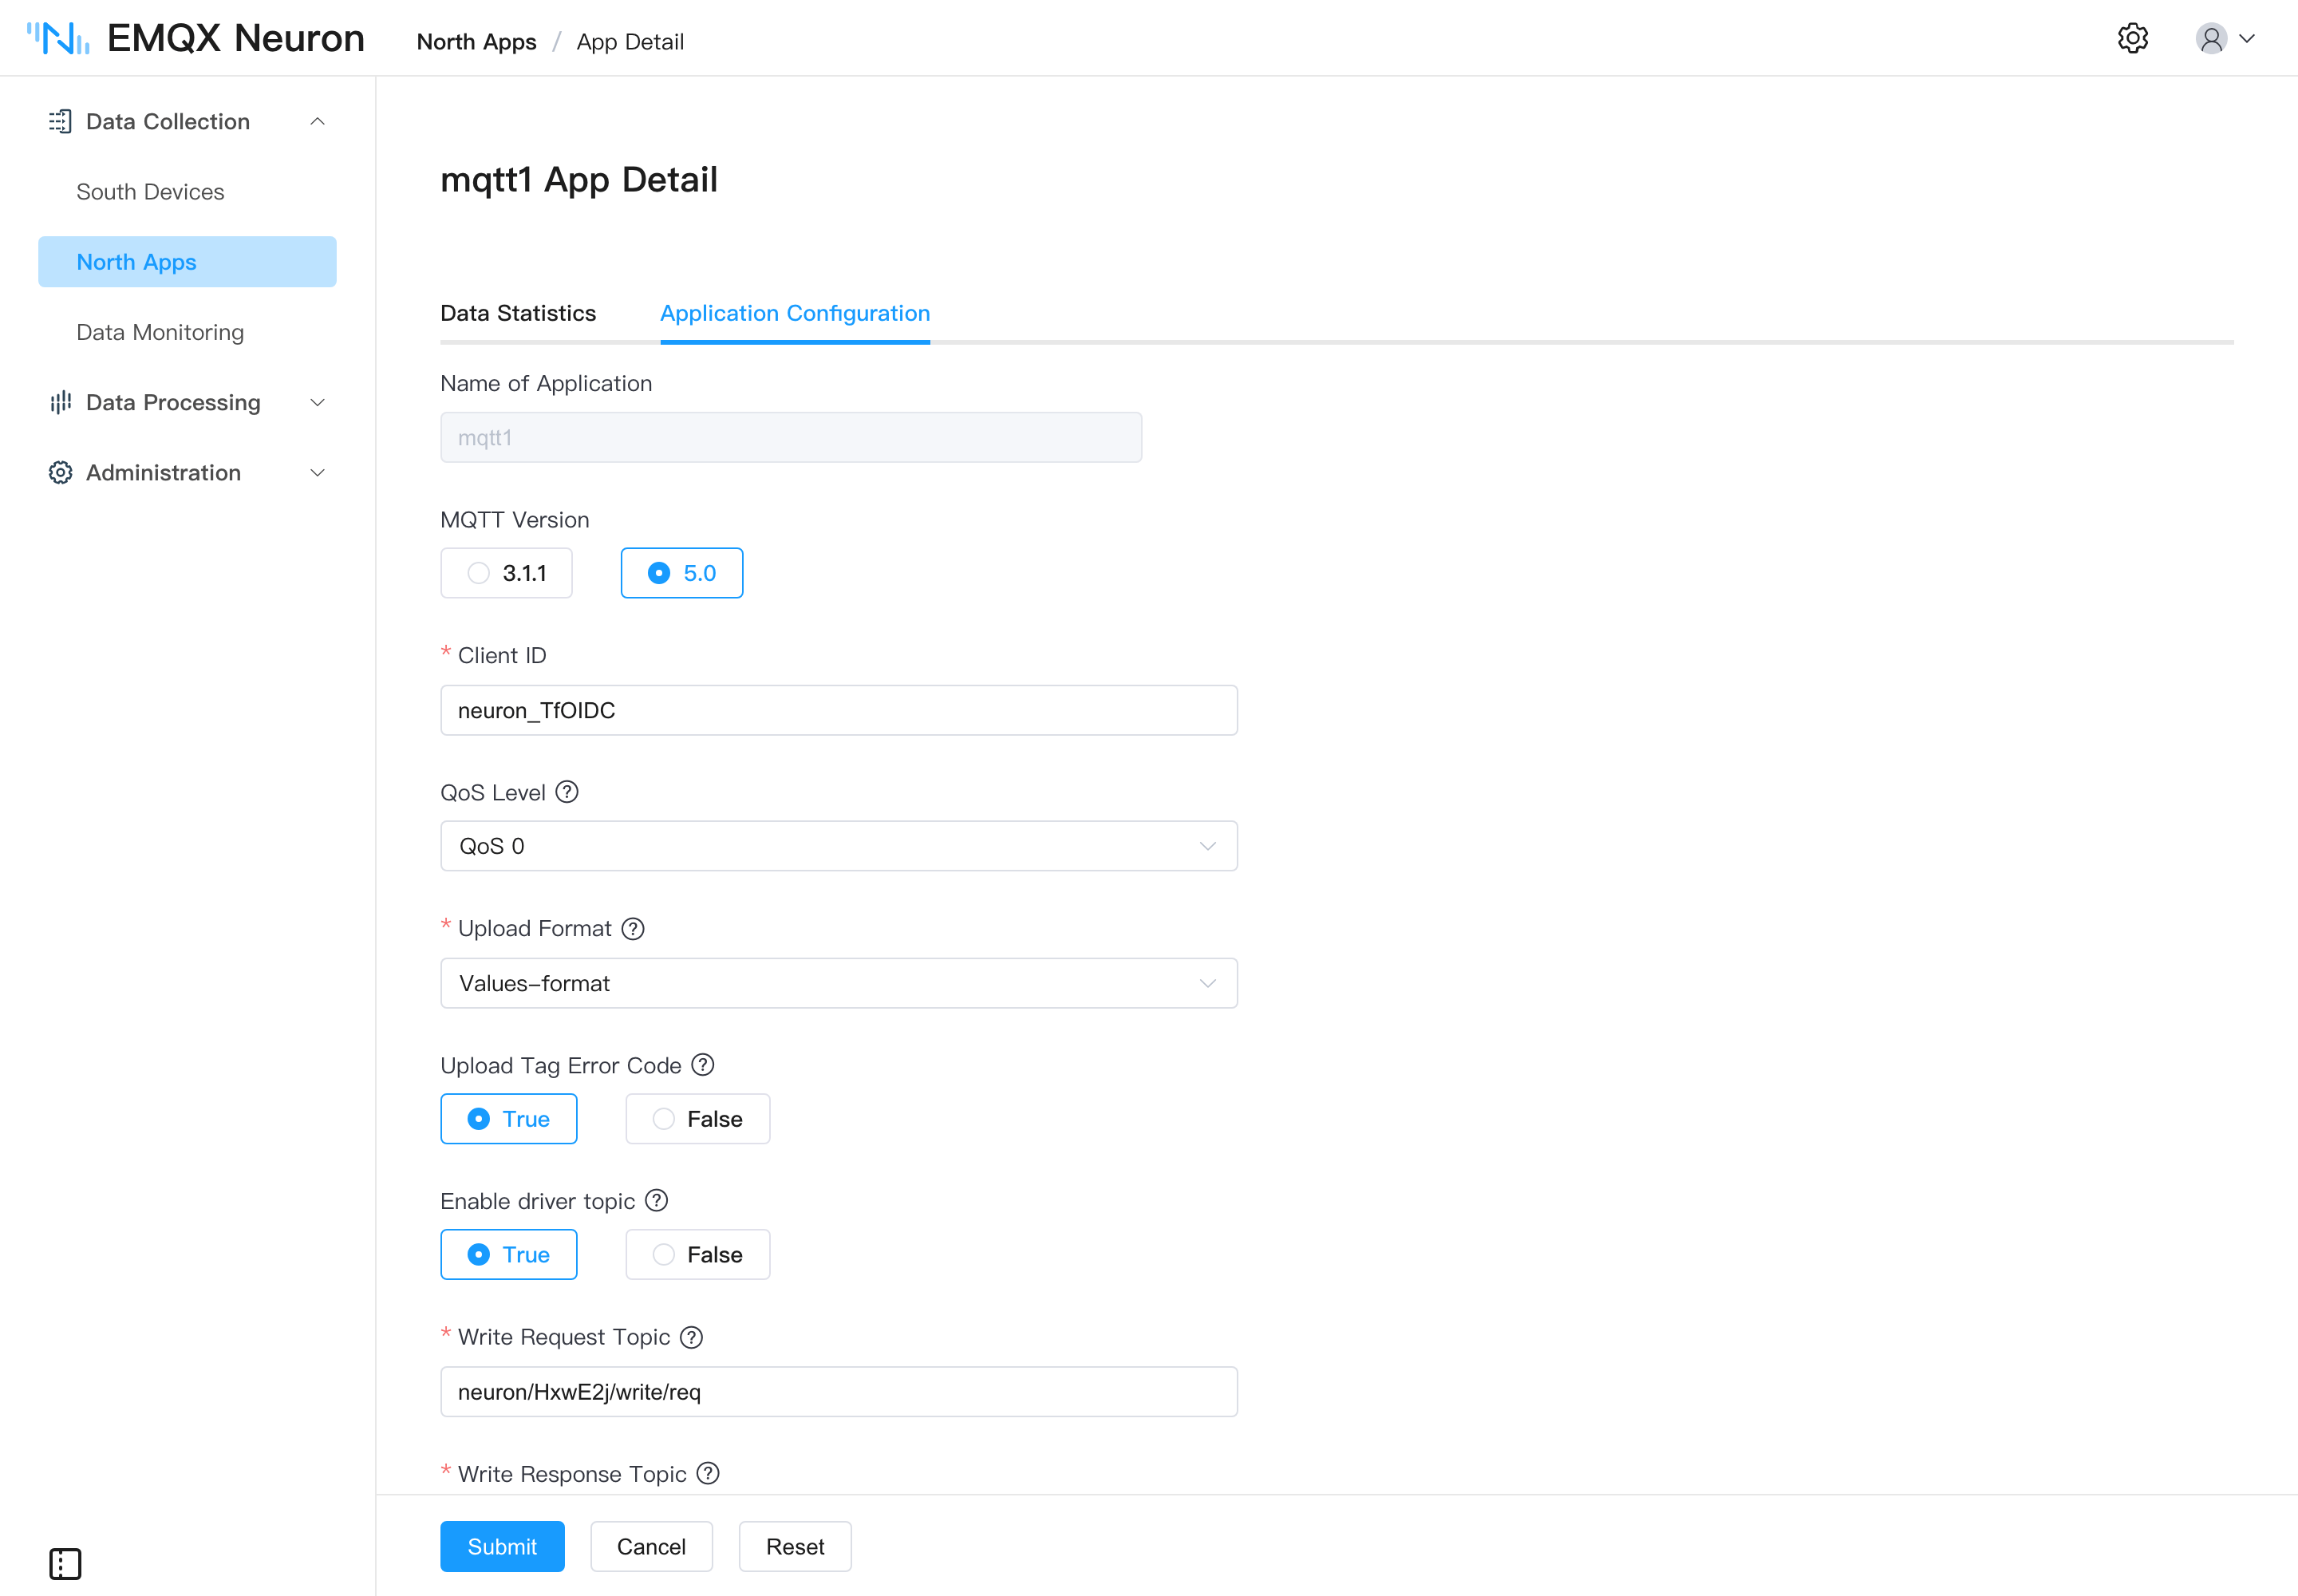Image resolution: width=2298 pixels, height=1596 pixels.
Task: Set Enable driver topic to True
Action: pos(509,1254)
